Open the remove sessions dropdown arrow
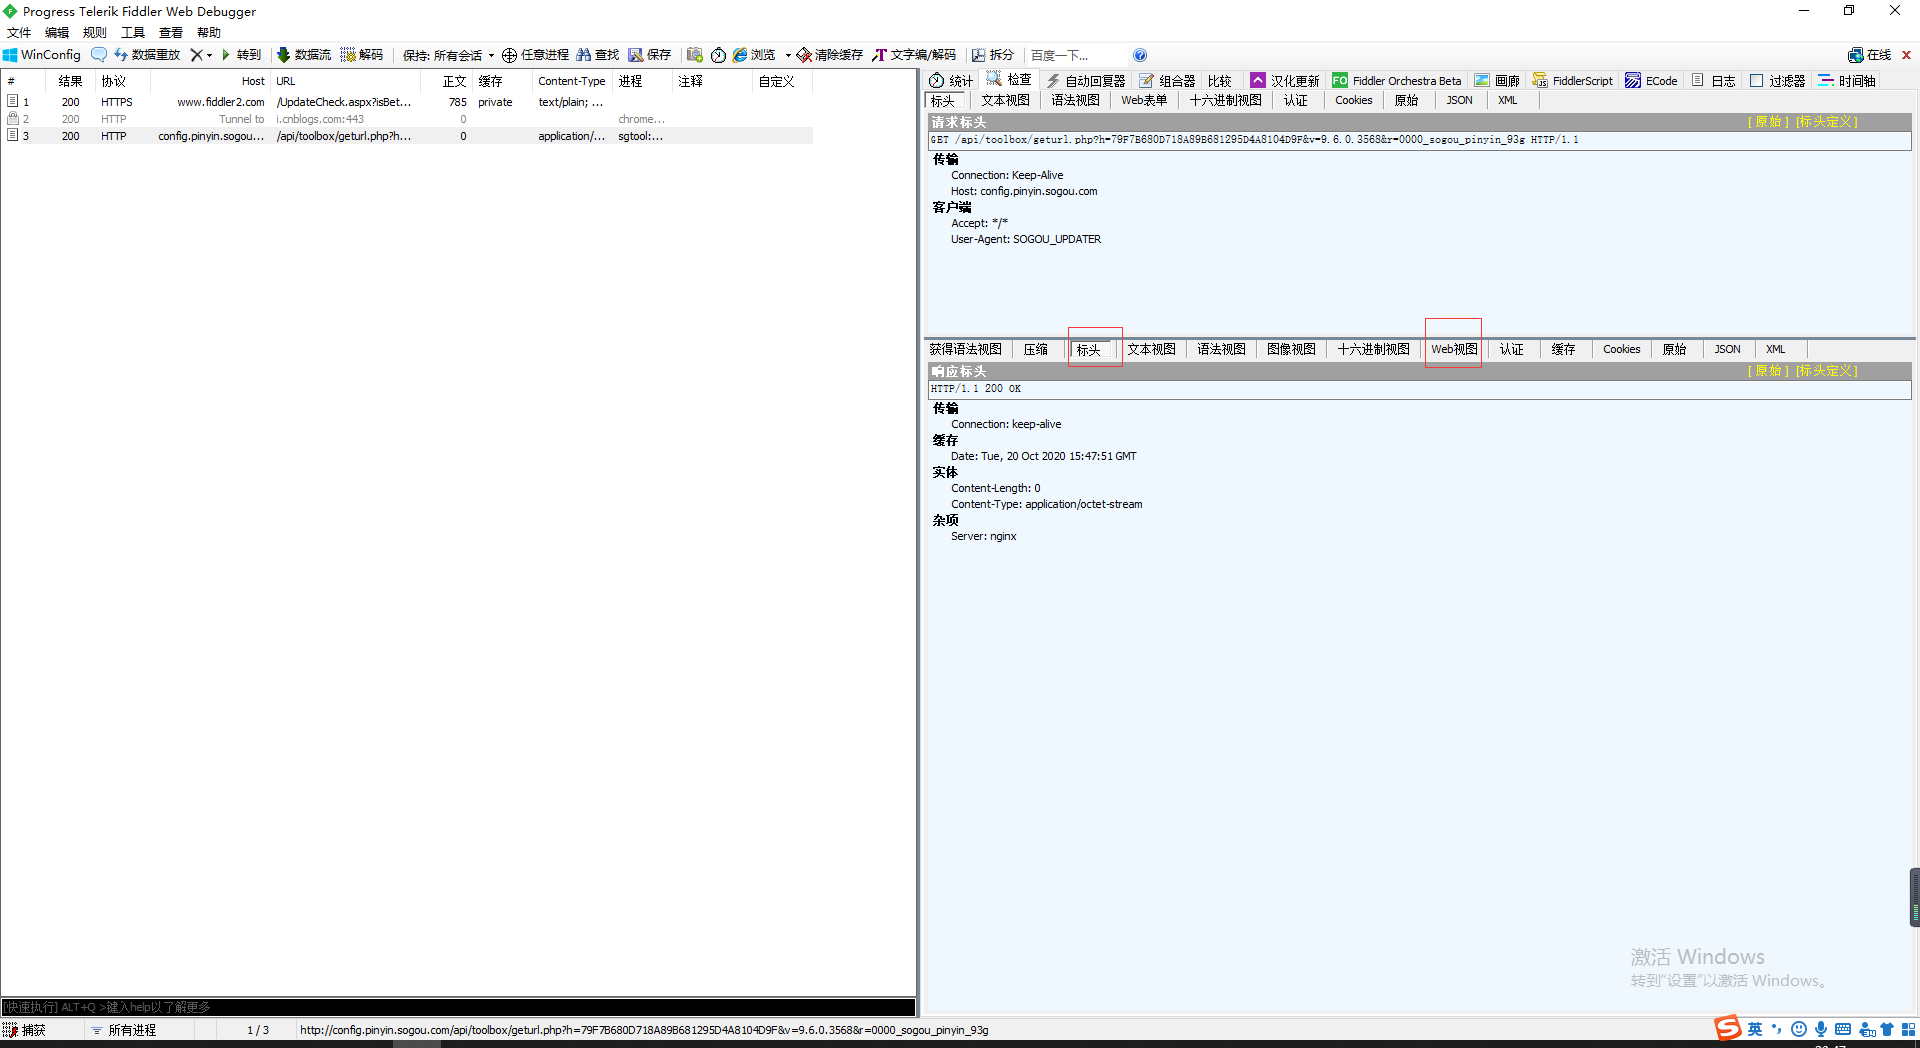1920x1048 pixels. (x=209, y=55)
